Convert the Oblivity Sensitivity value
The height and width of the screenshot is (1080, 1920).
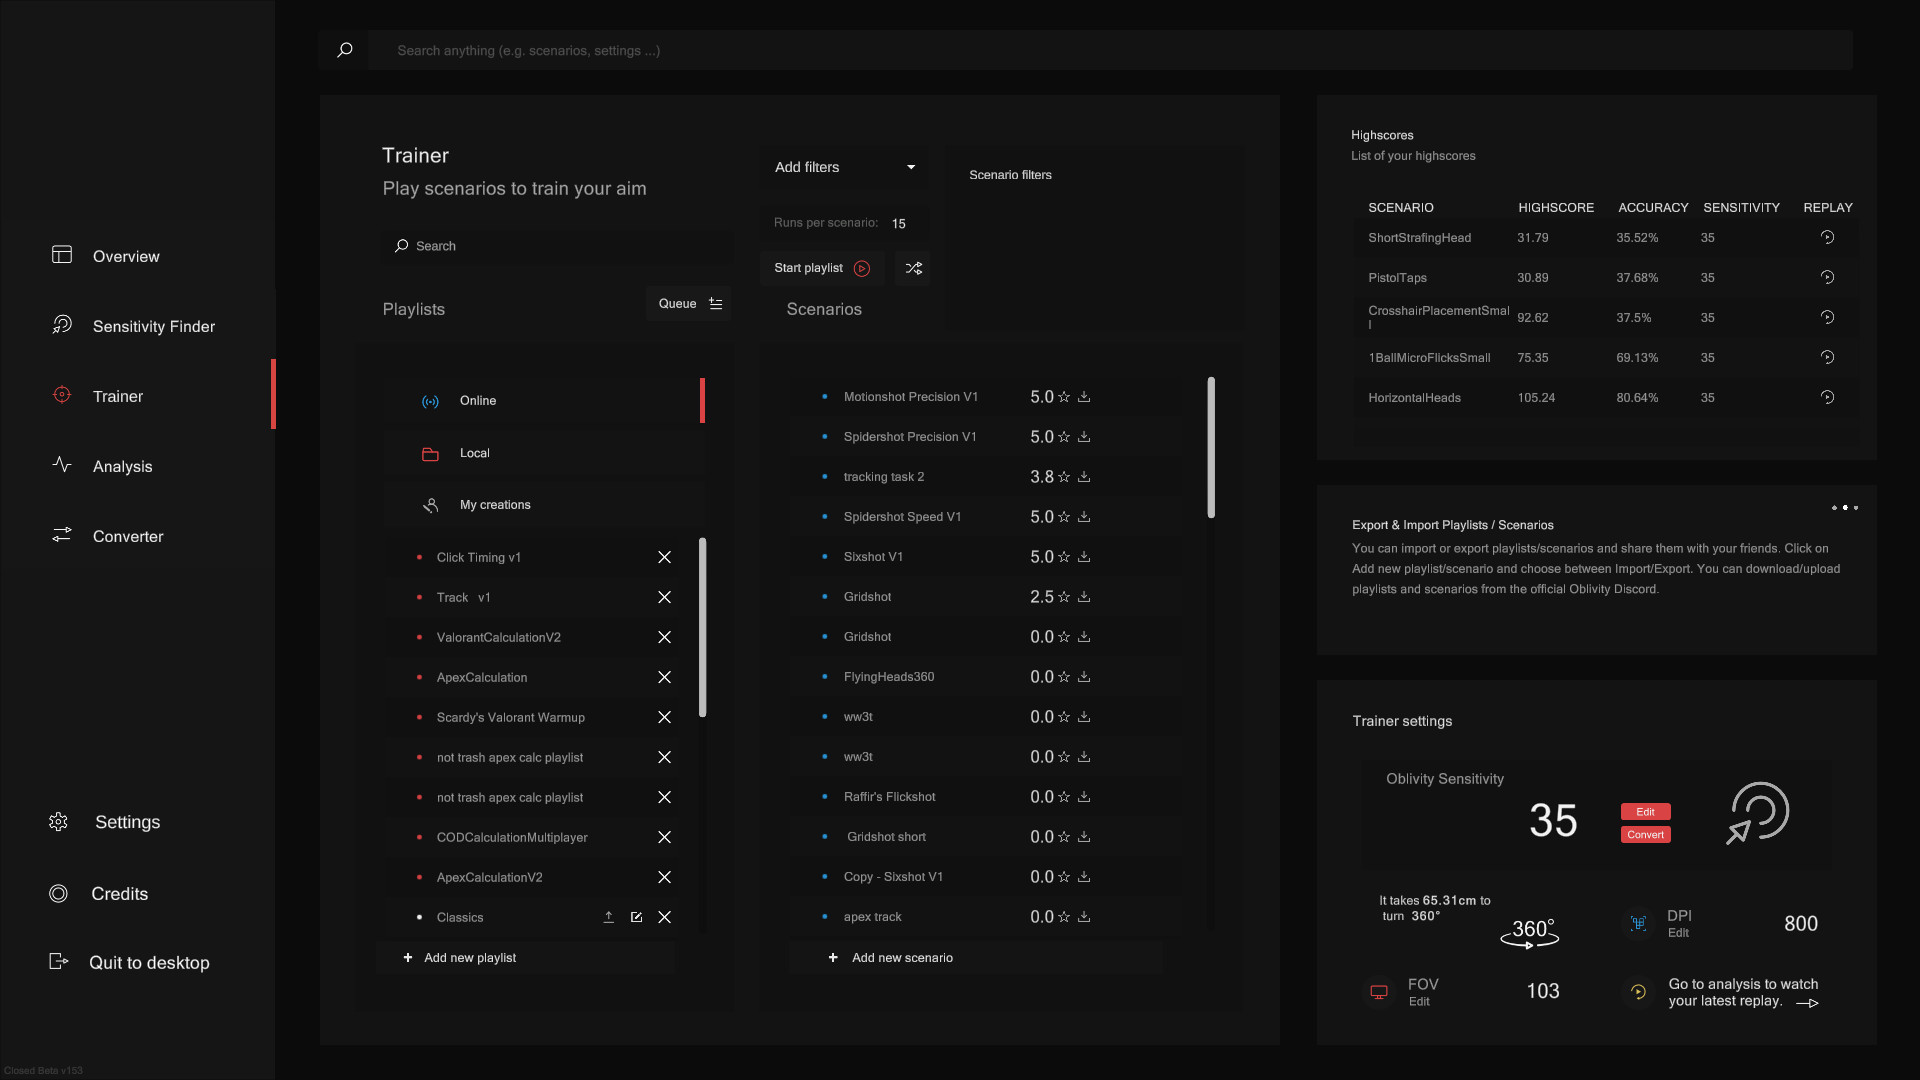tap(1645, 834)
